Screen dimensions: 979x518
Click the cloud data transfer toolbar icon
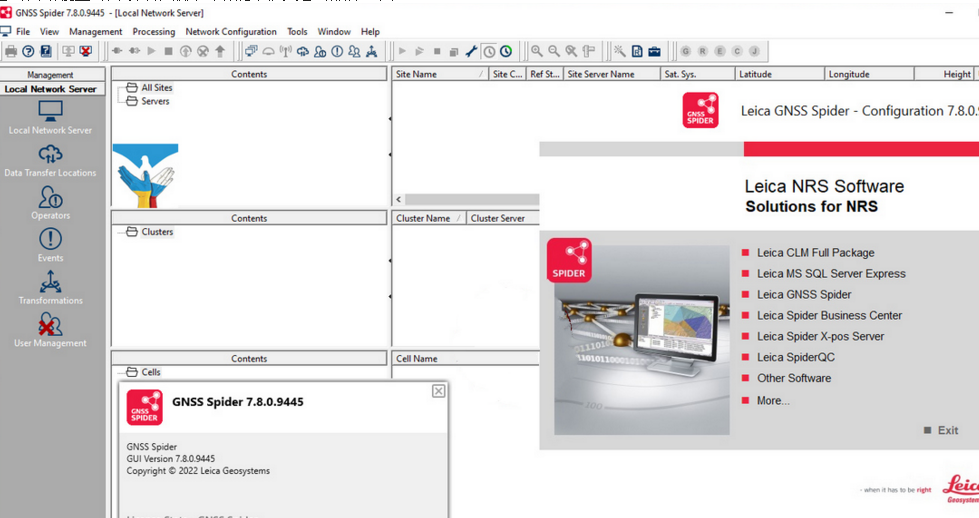coord(303,51)
